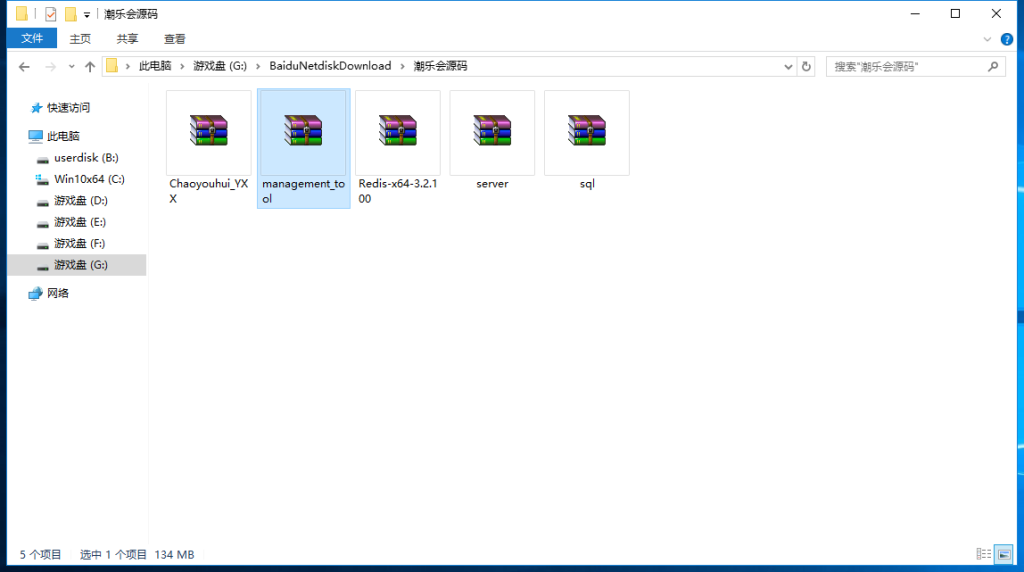Click 此电脑 in the address breadcrumb
This screenshot has width=1024, height=572.
[x=155, y=66]
